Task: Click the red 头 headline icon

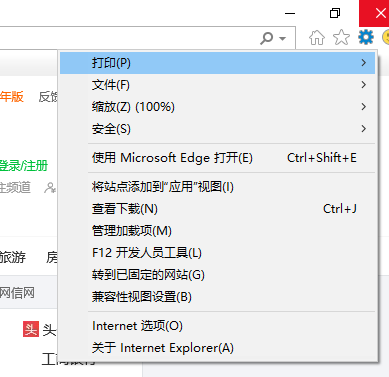Action: click(31, 329)
